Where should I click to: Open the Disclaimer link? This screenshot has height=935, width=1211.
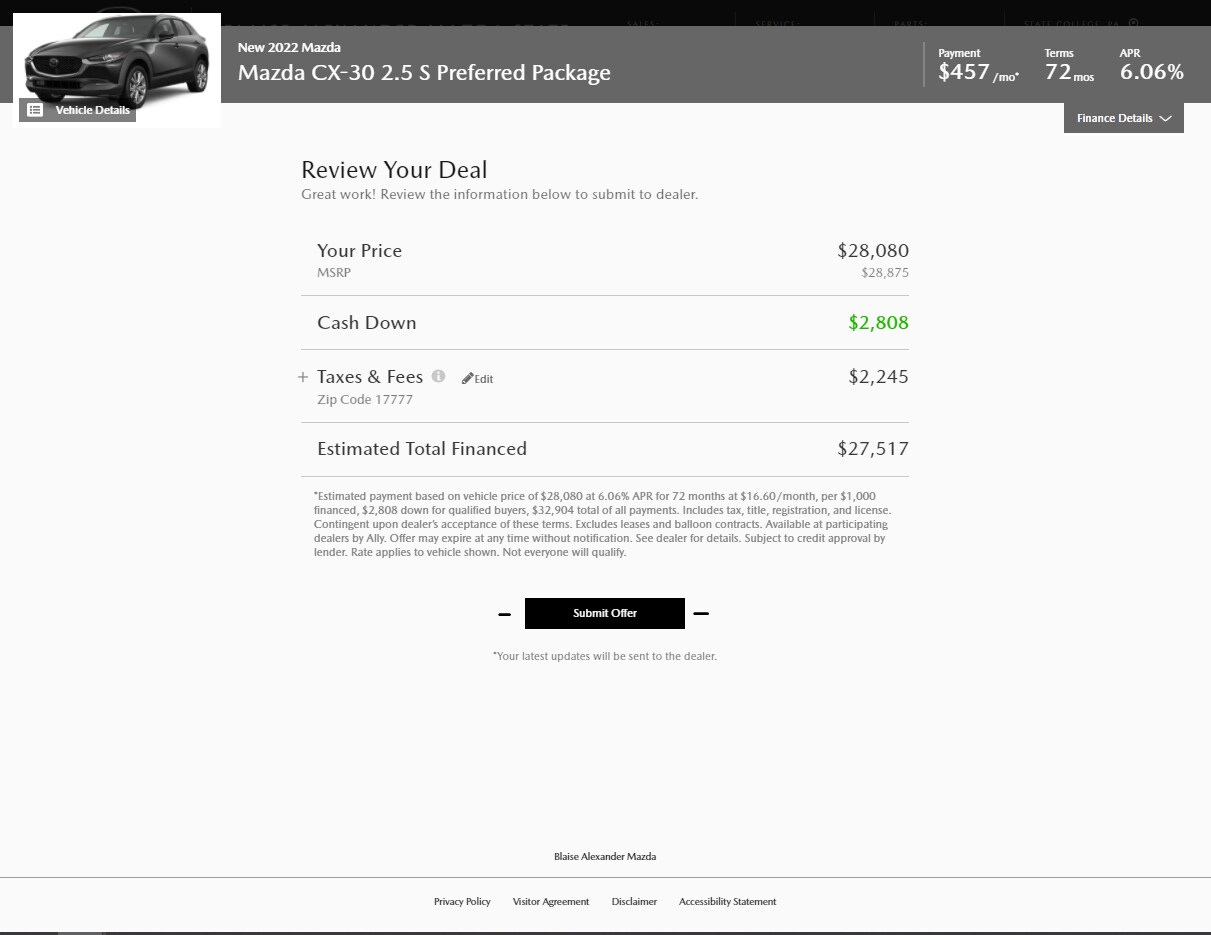(x=634, y=901)
